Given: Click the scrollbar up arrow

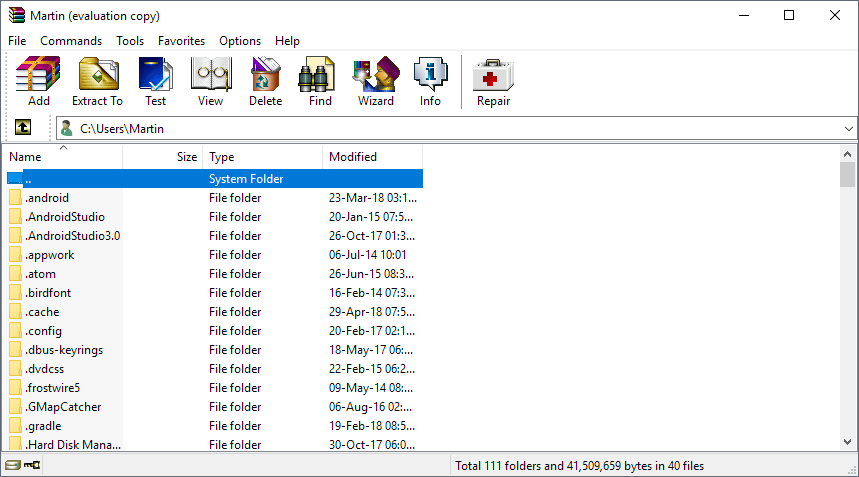Looking at the screenshot, I should [x=847, y=154].
